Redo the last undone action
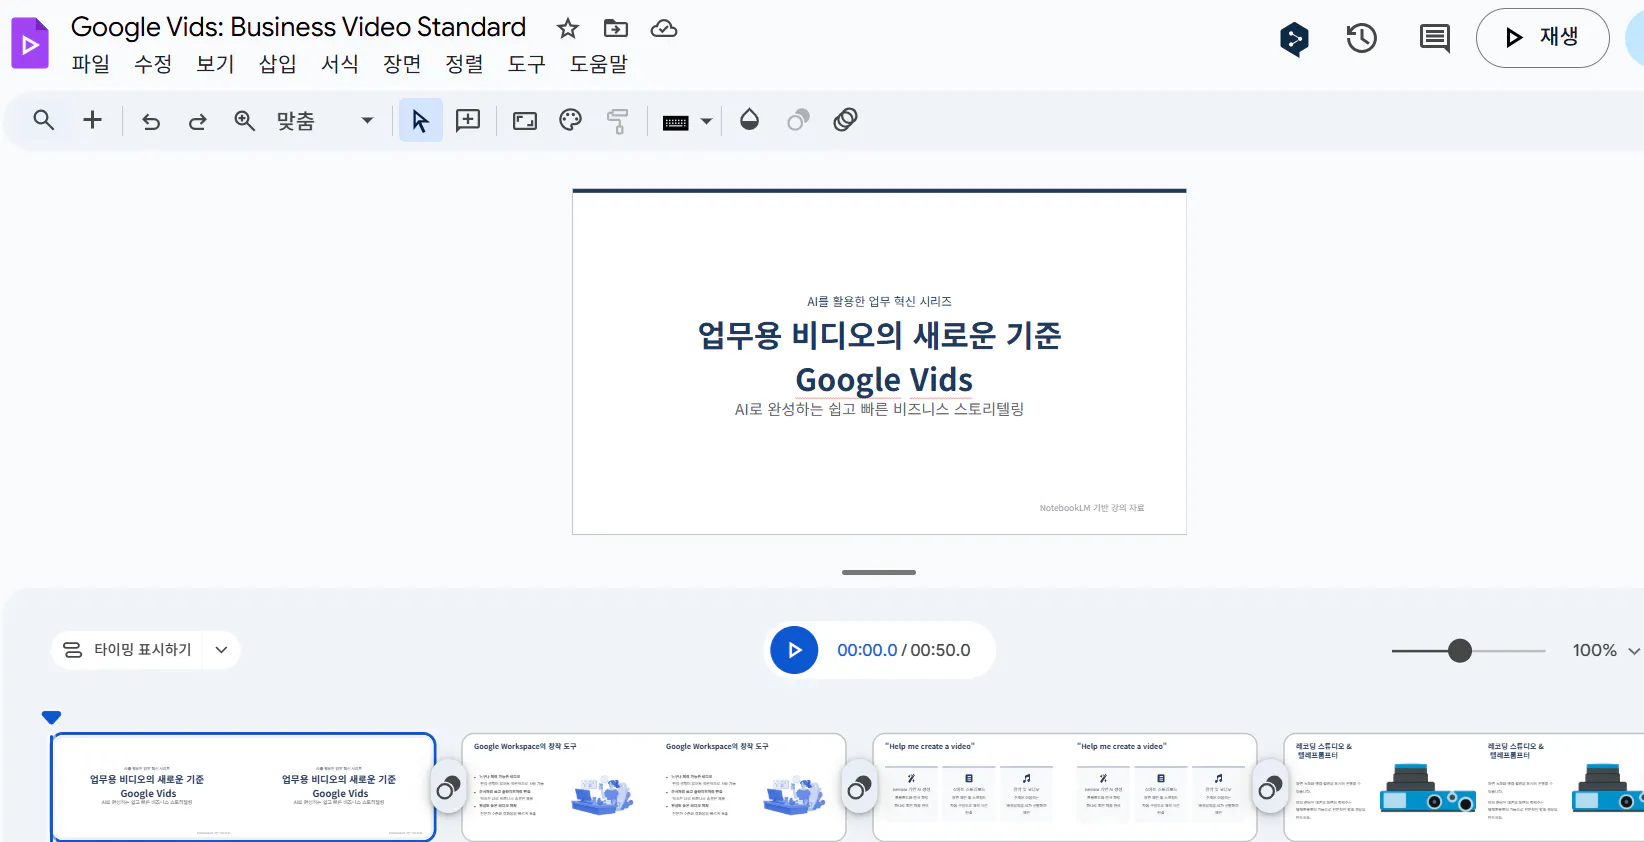This screenshot has height=842, width=1644. coord(198,121)
